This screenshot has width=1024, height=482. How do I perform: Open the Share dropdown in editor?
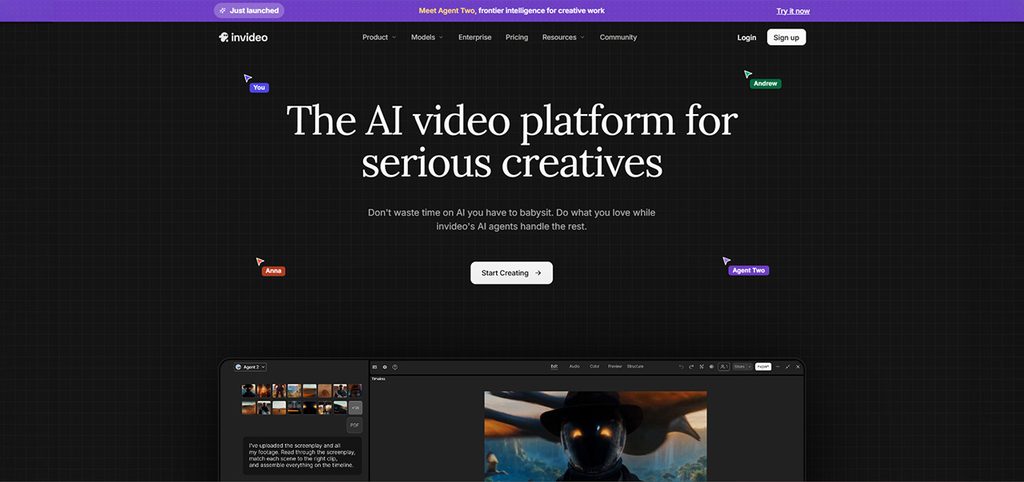741,367
